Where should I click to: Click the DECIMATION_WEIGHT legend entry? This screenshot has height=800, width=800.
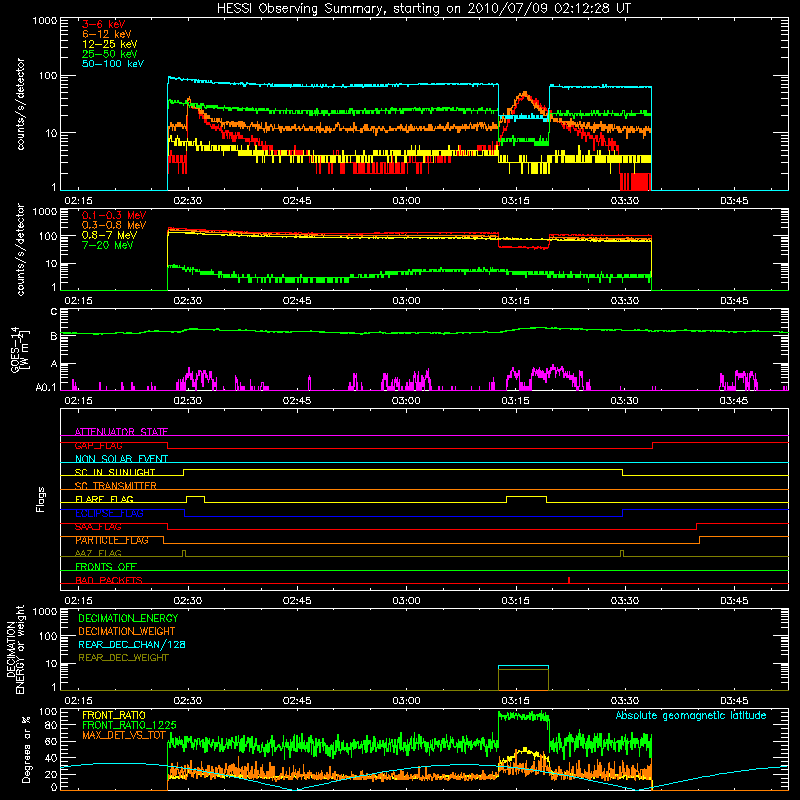[x=127, y=632]
